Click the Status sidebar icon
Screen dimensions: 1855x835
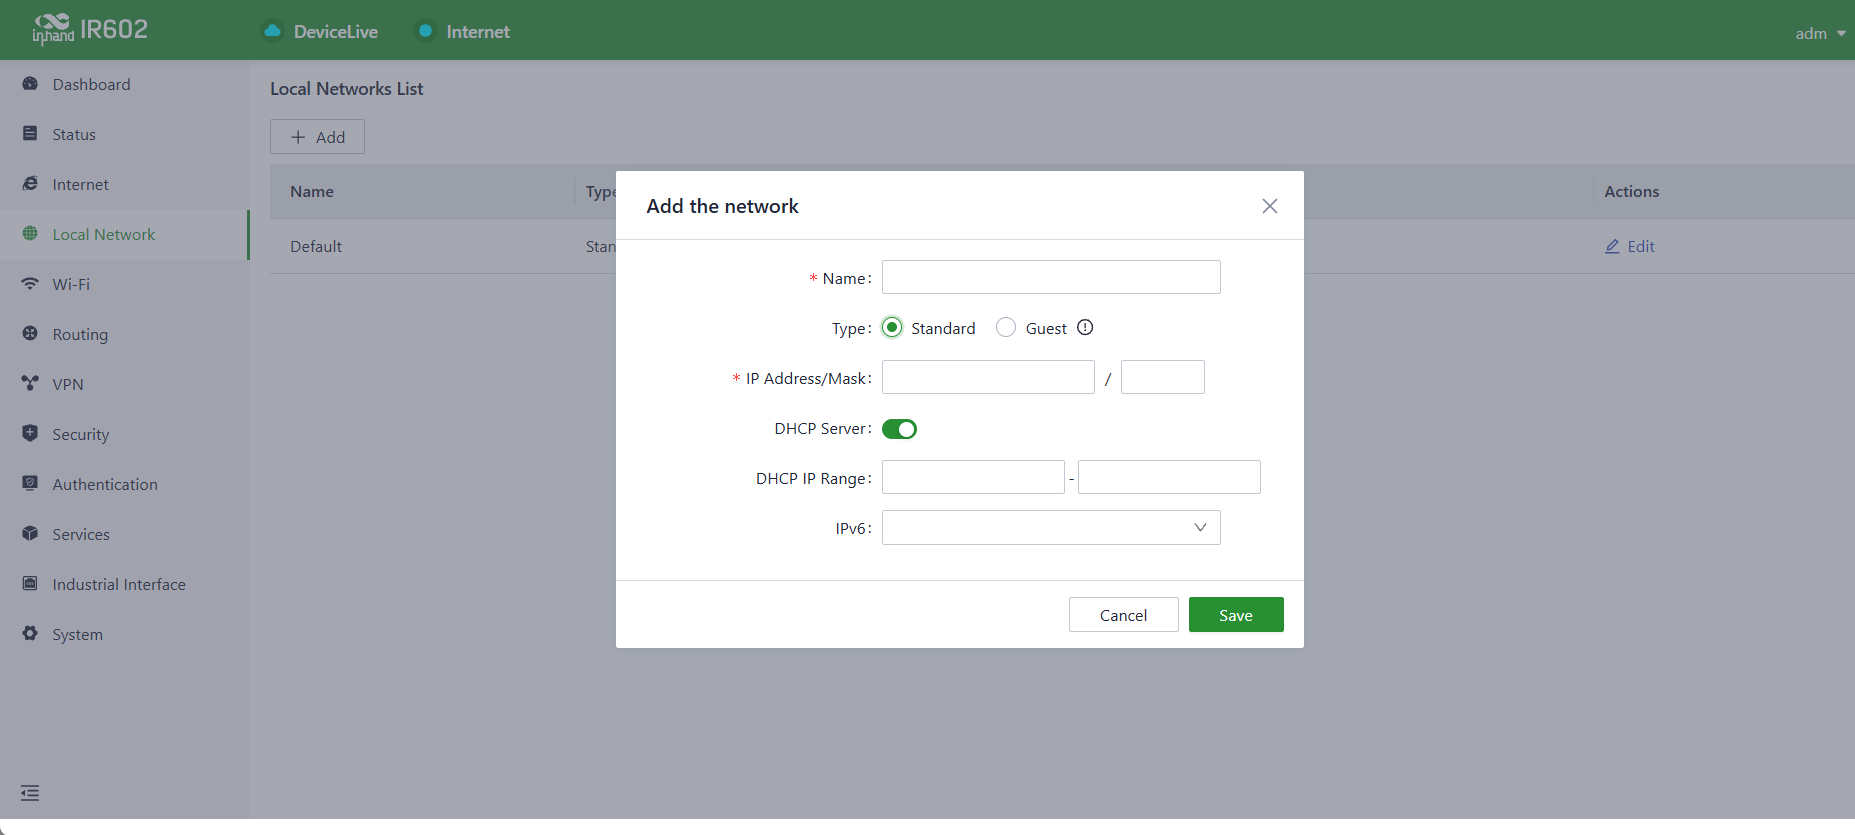[30, 134]
